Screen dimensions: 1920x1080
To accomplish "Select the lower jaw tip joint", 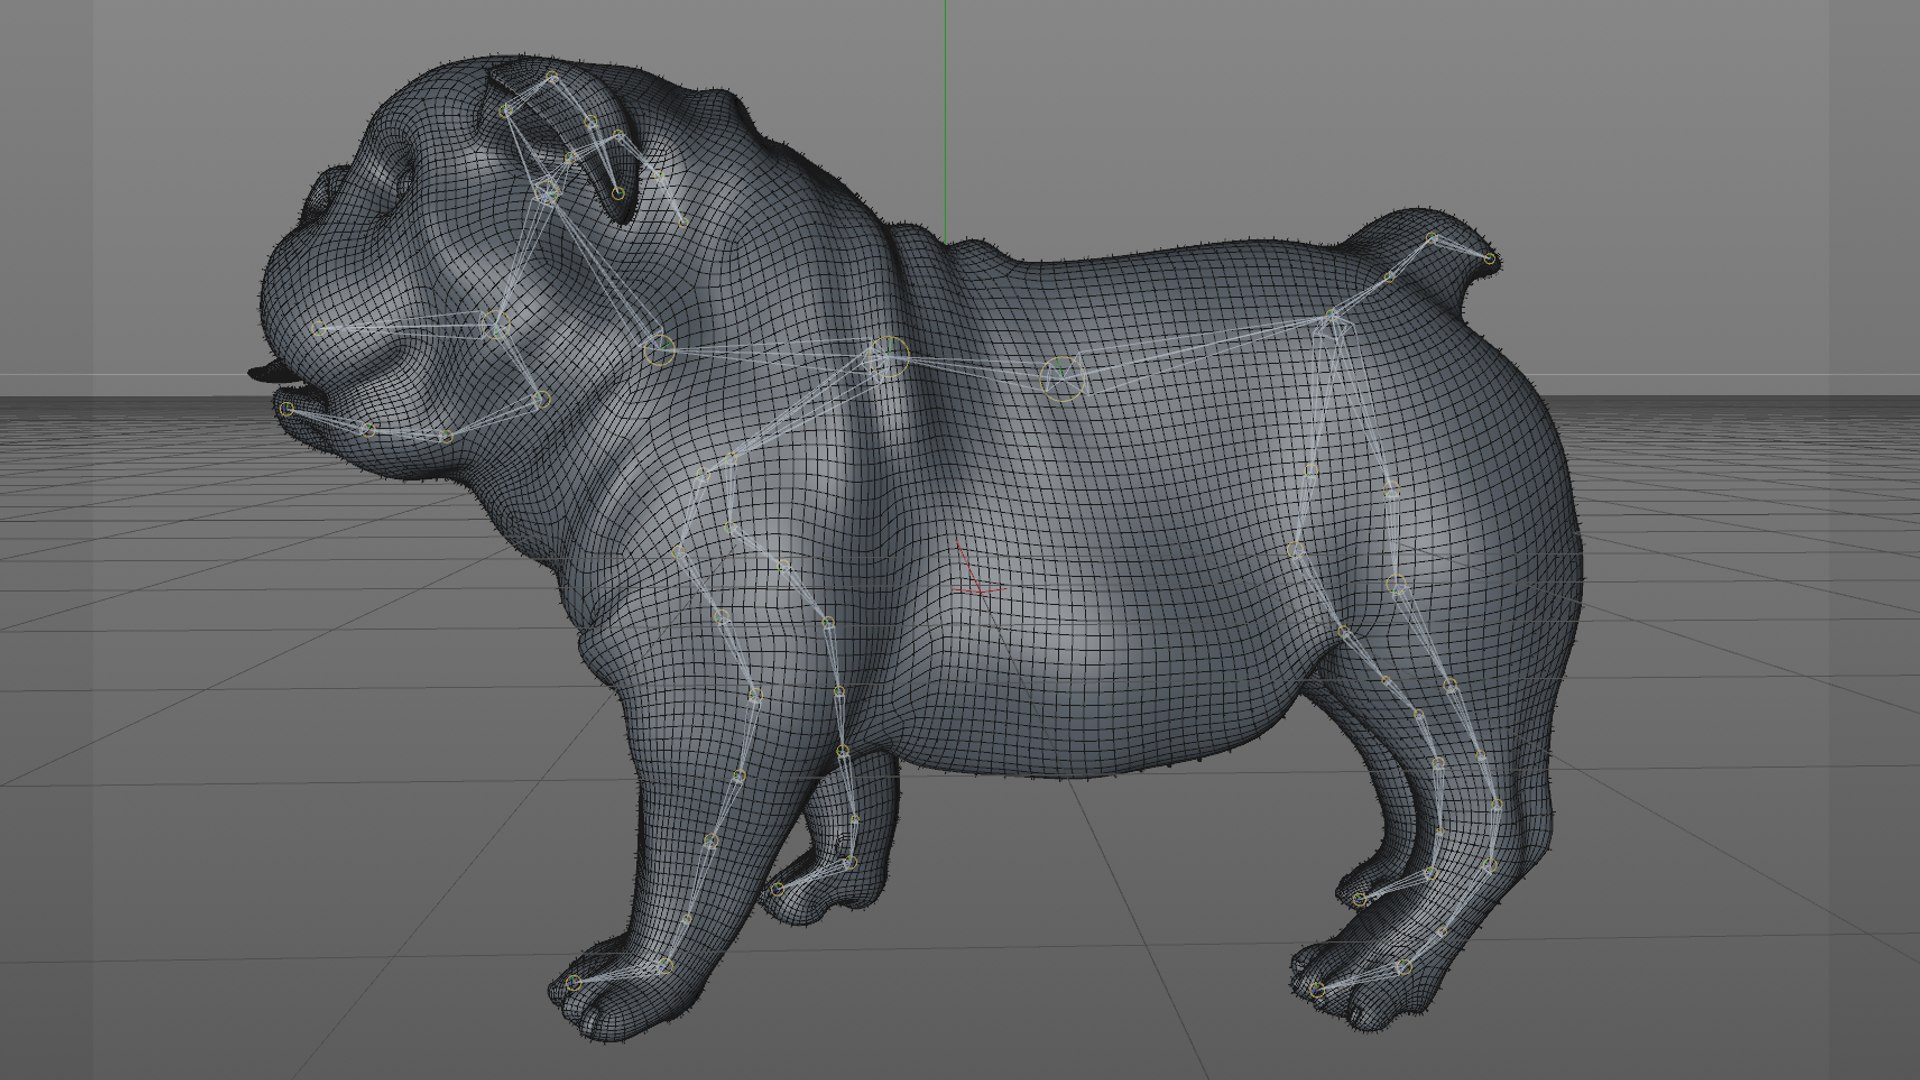I will point(288,407).
